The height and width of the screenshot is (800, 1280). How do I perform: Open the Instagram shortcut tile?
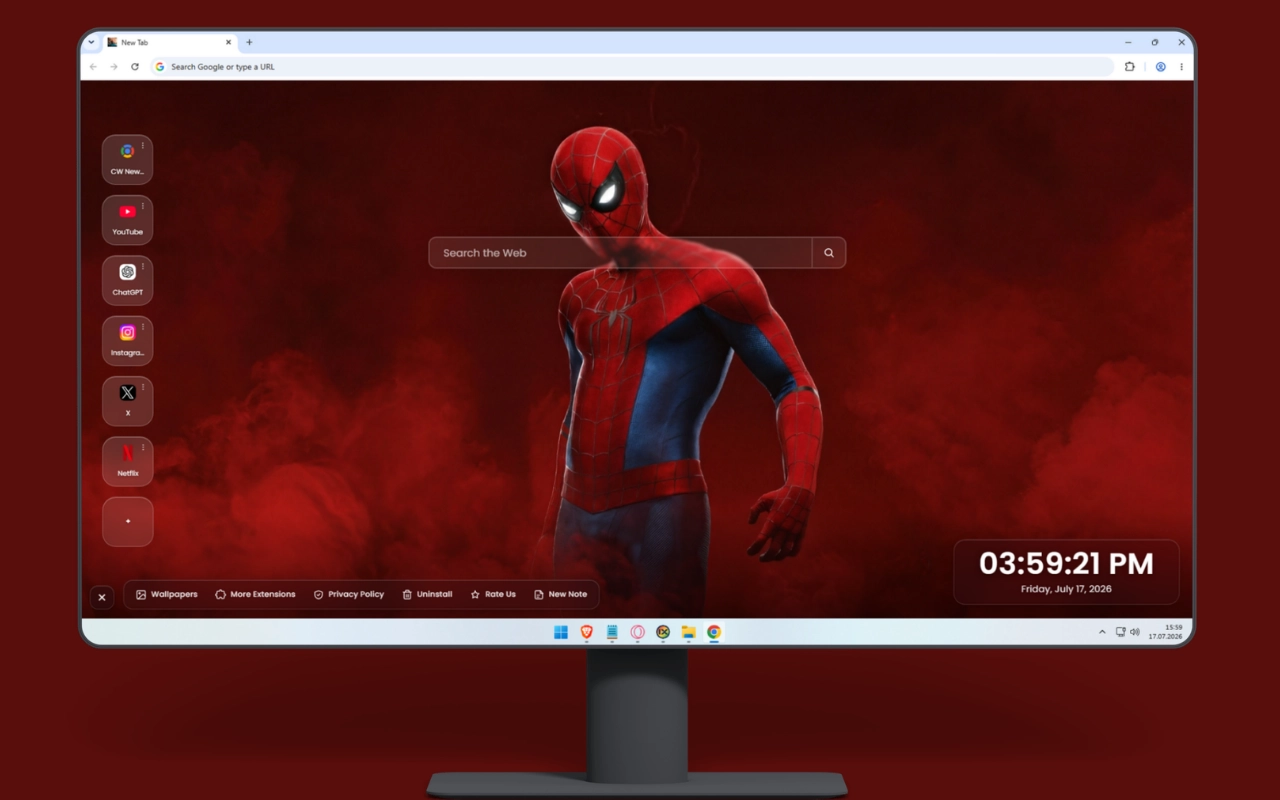(x=127, y=341)
